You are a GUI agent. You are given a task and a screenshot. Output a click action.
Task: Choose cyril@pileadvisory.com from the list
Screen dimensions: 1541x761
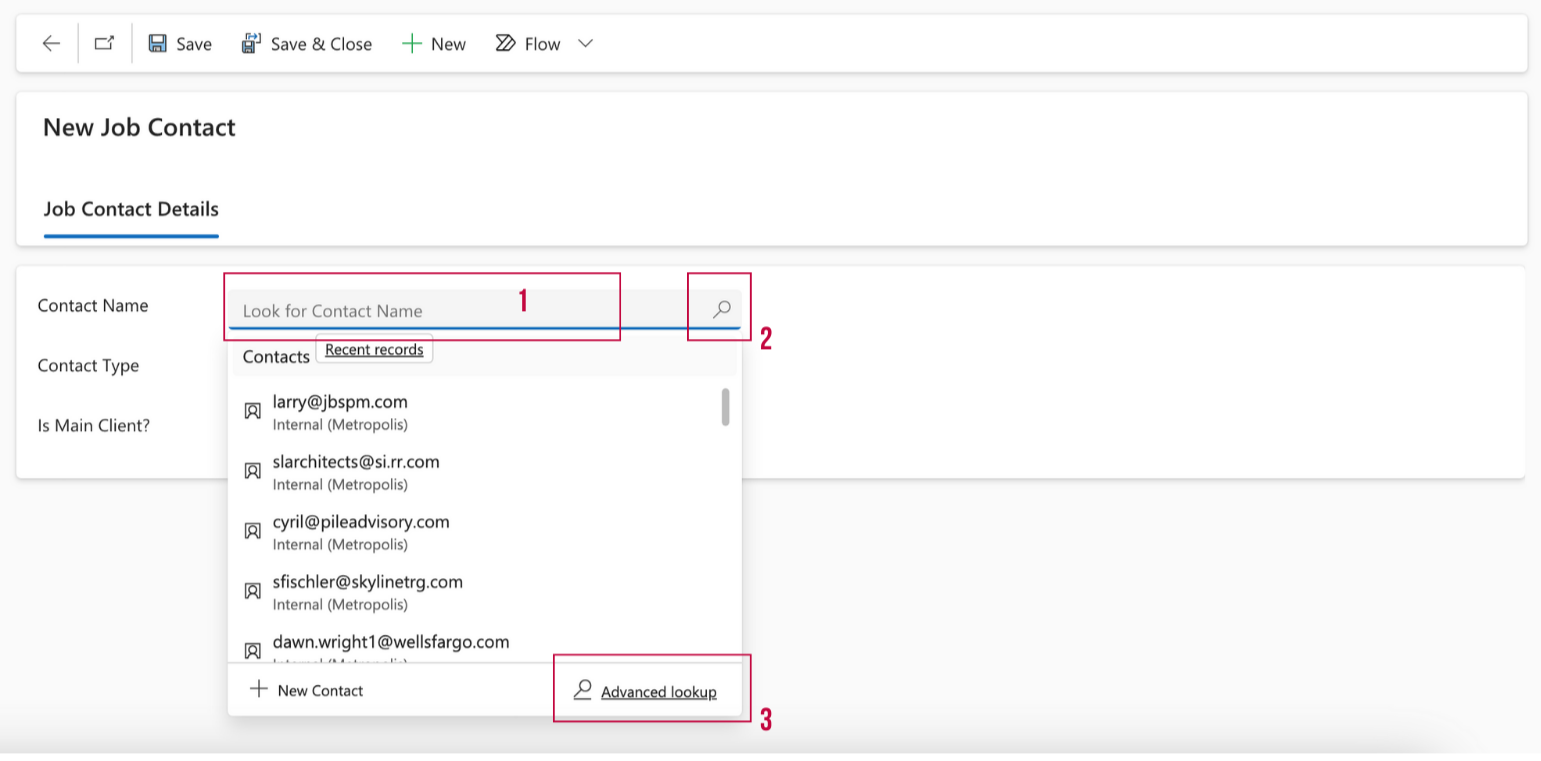point(360,522)
